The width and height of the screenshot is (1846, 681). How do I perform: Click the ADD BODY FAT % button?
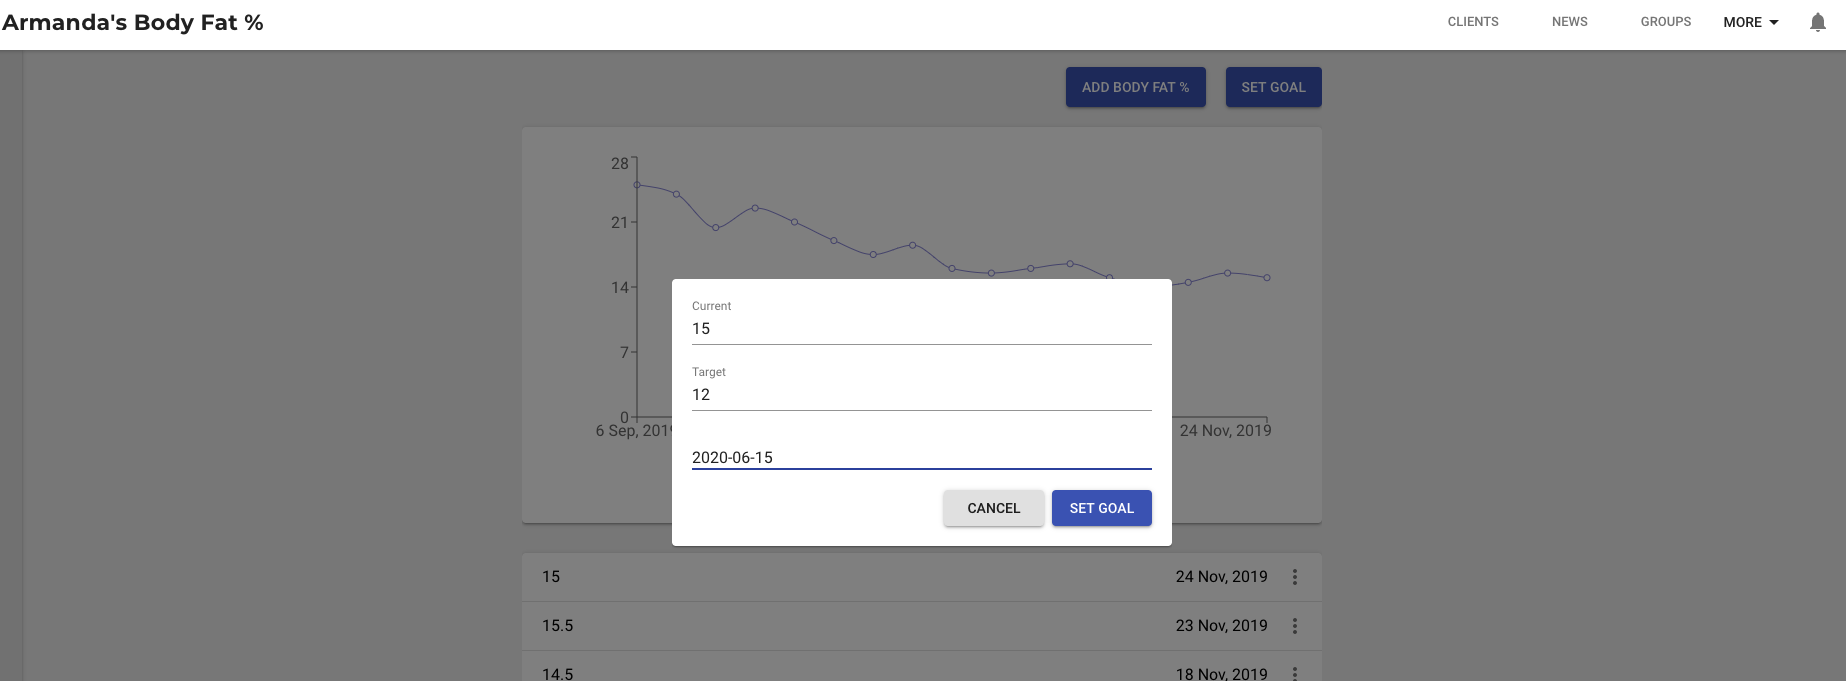click(x=1136, y=87)
